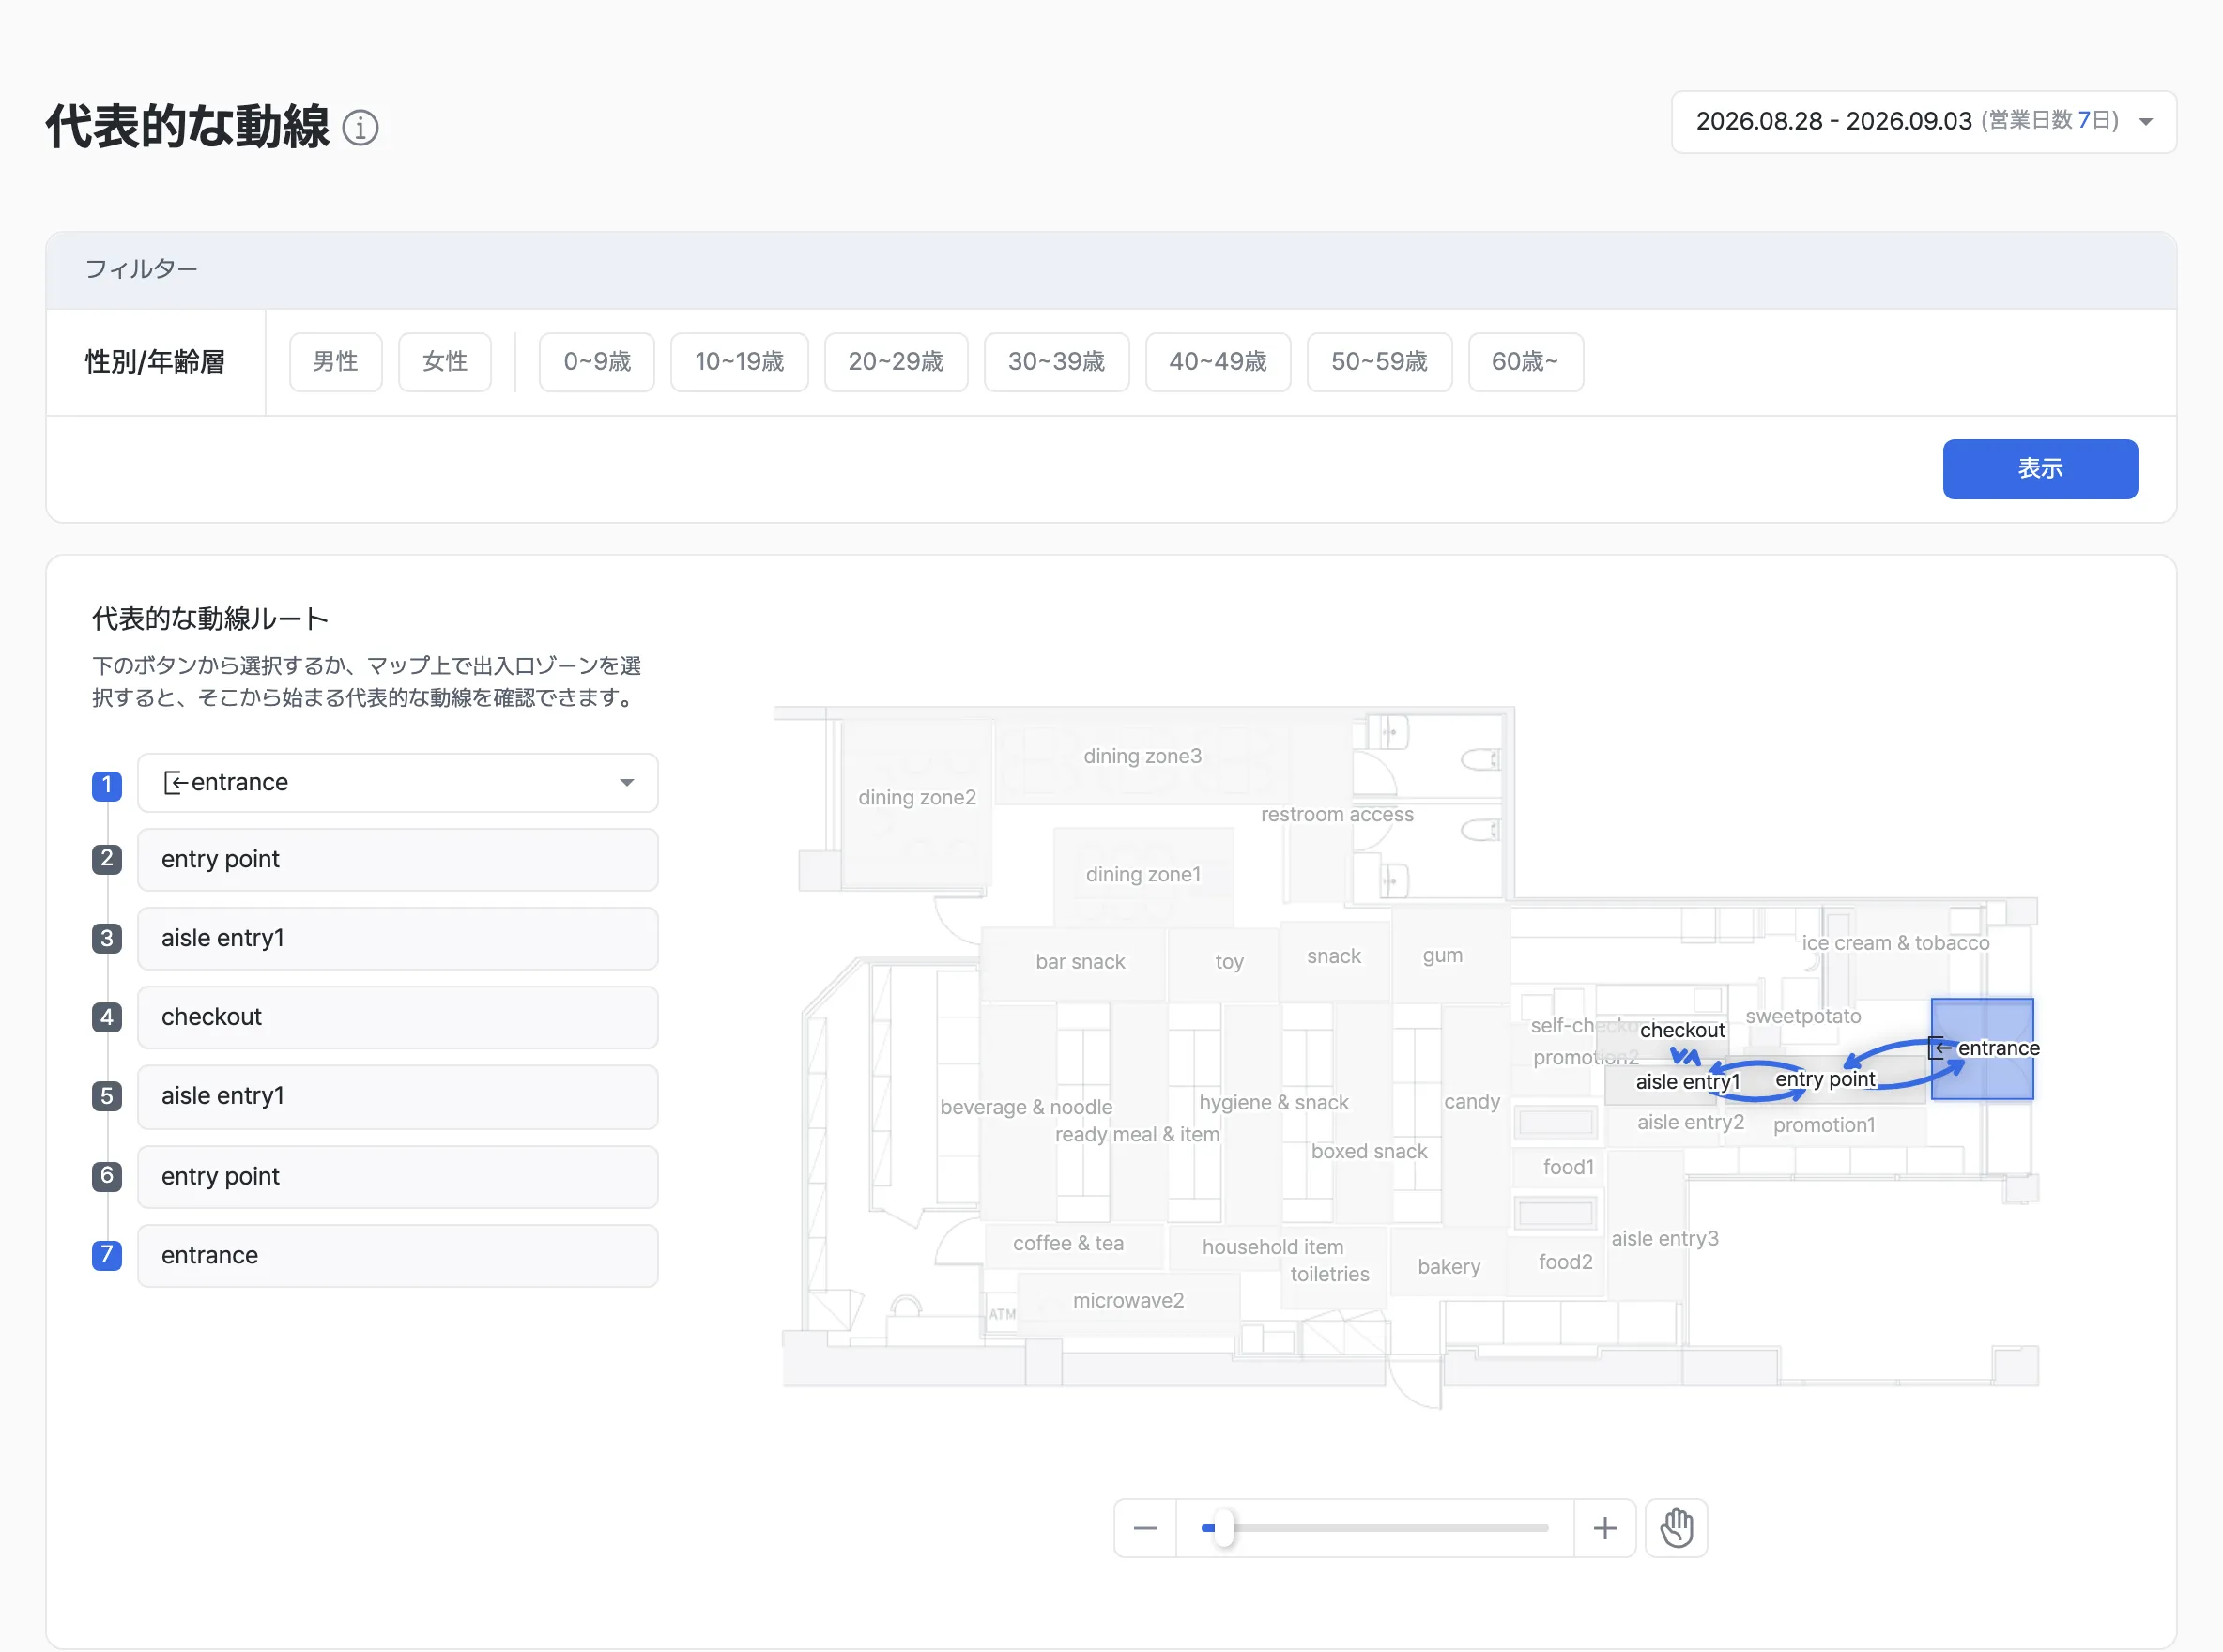Enable the 50~59歳 age filter
The image size is (2223, 1652).
[x=1379, y=361]
